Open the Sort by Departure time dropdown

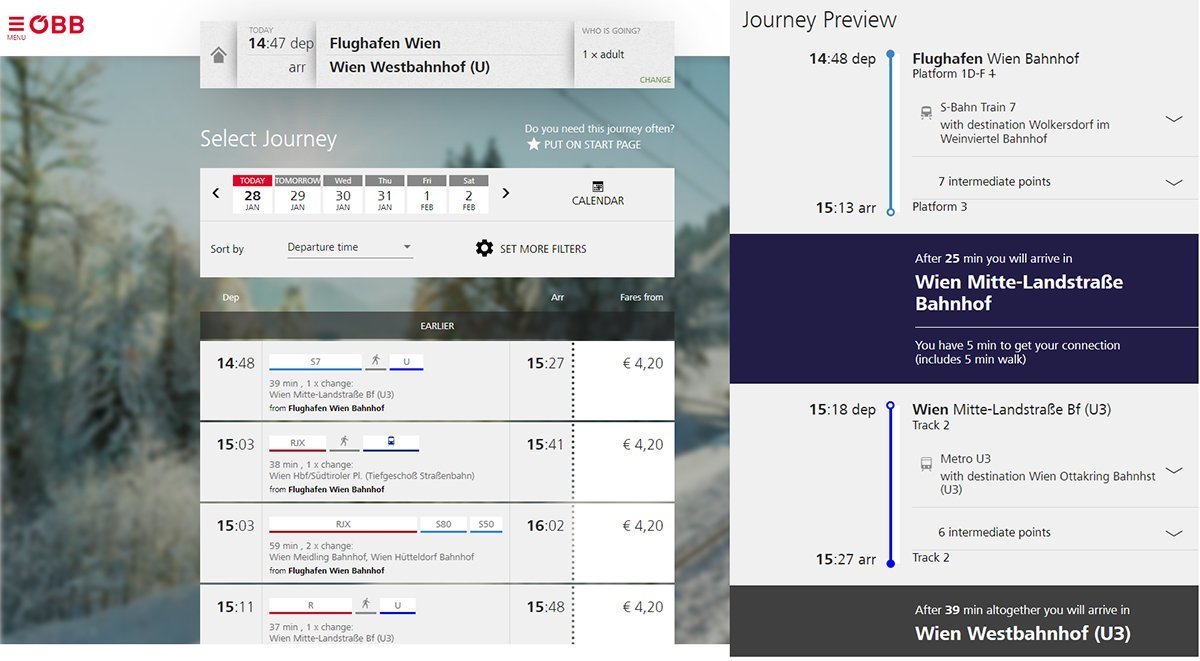coord(349,247)
